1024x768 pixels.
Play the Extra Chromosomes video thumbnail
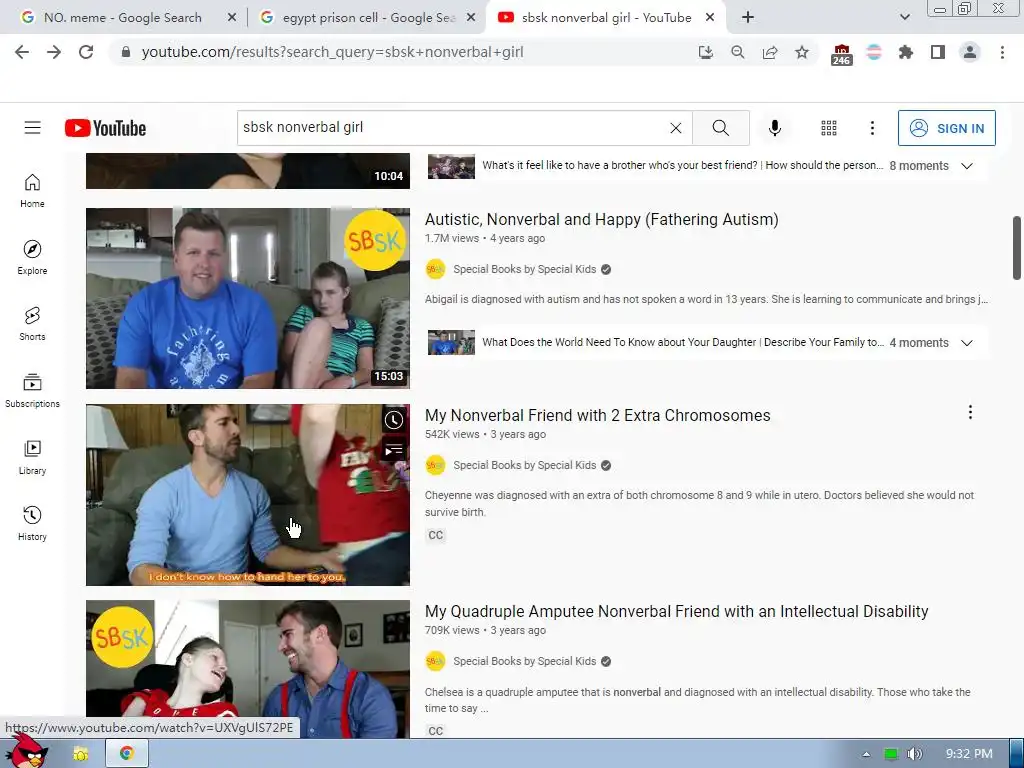point(248,494)
